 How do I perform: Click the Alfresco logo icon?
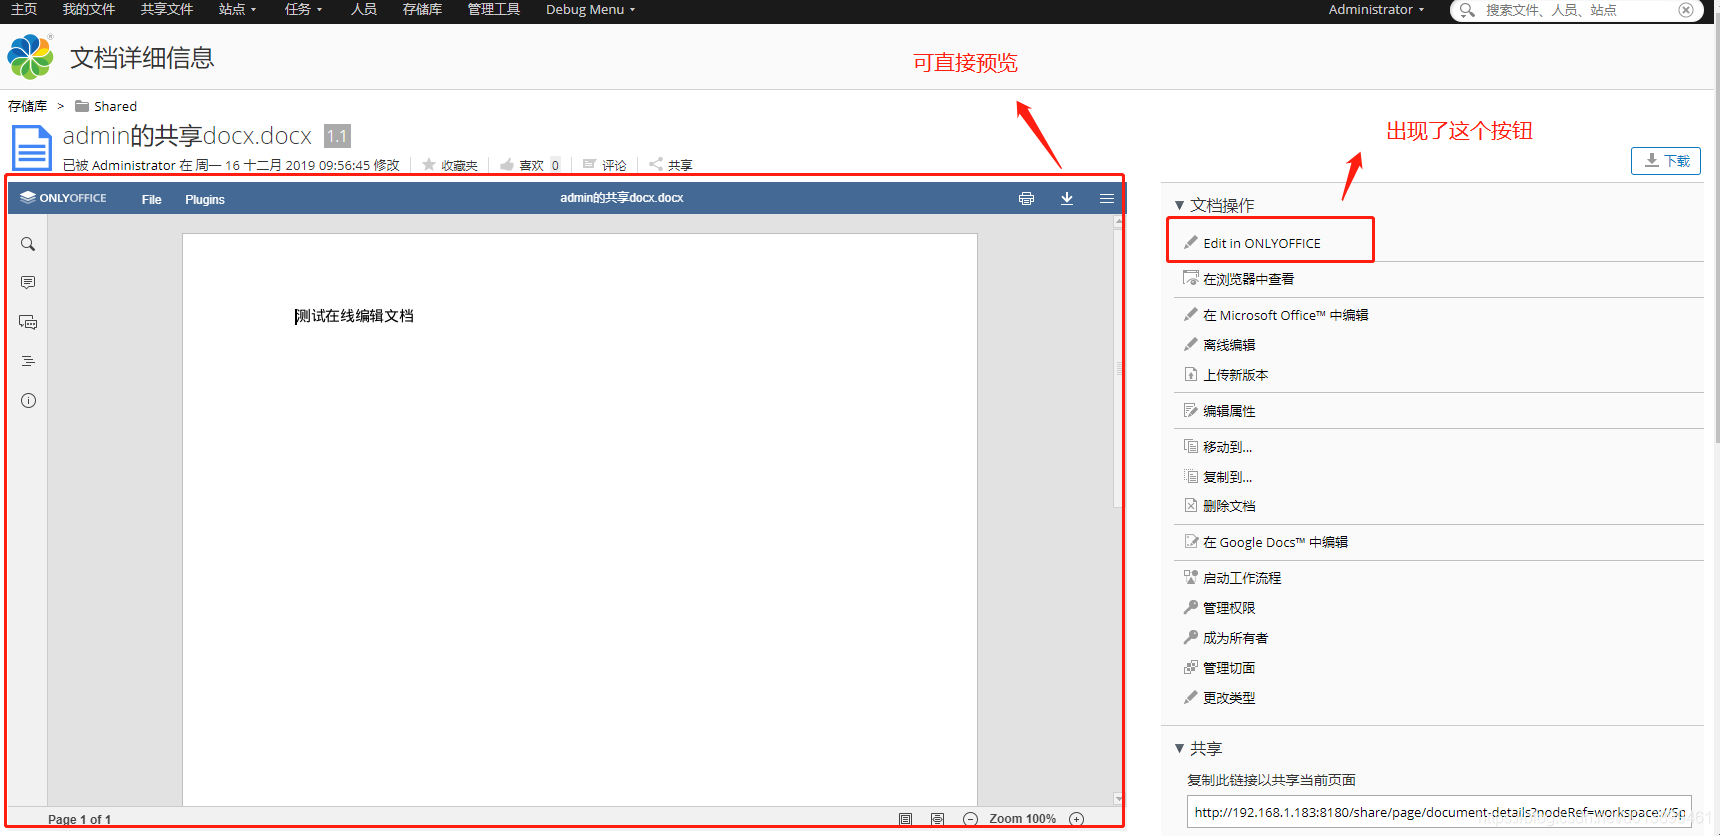(31, 57)
